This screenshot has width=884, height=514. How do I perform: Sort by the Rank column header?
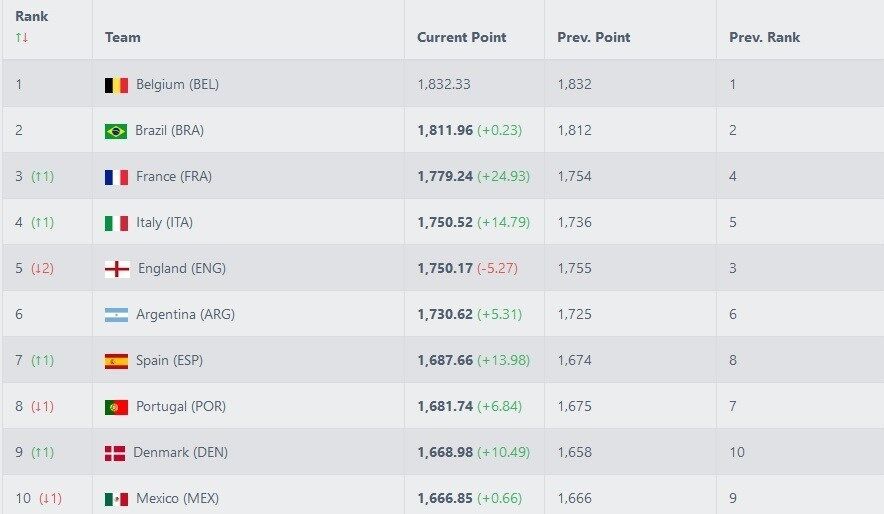[x=32, y=17]
